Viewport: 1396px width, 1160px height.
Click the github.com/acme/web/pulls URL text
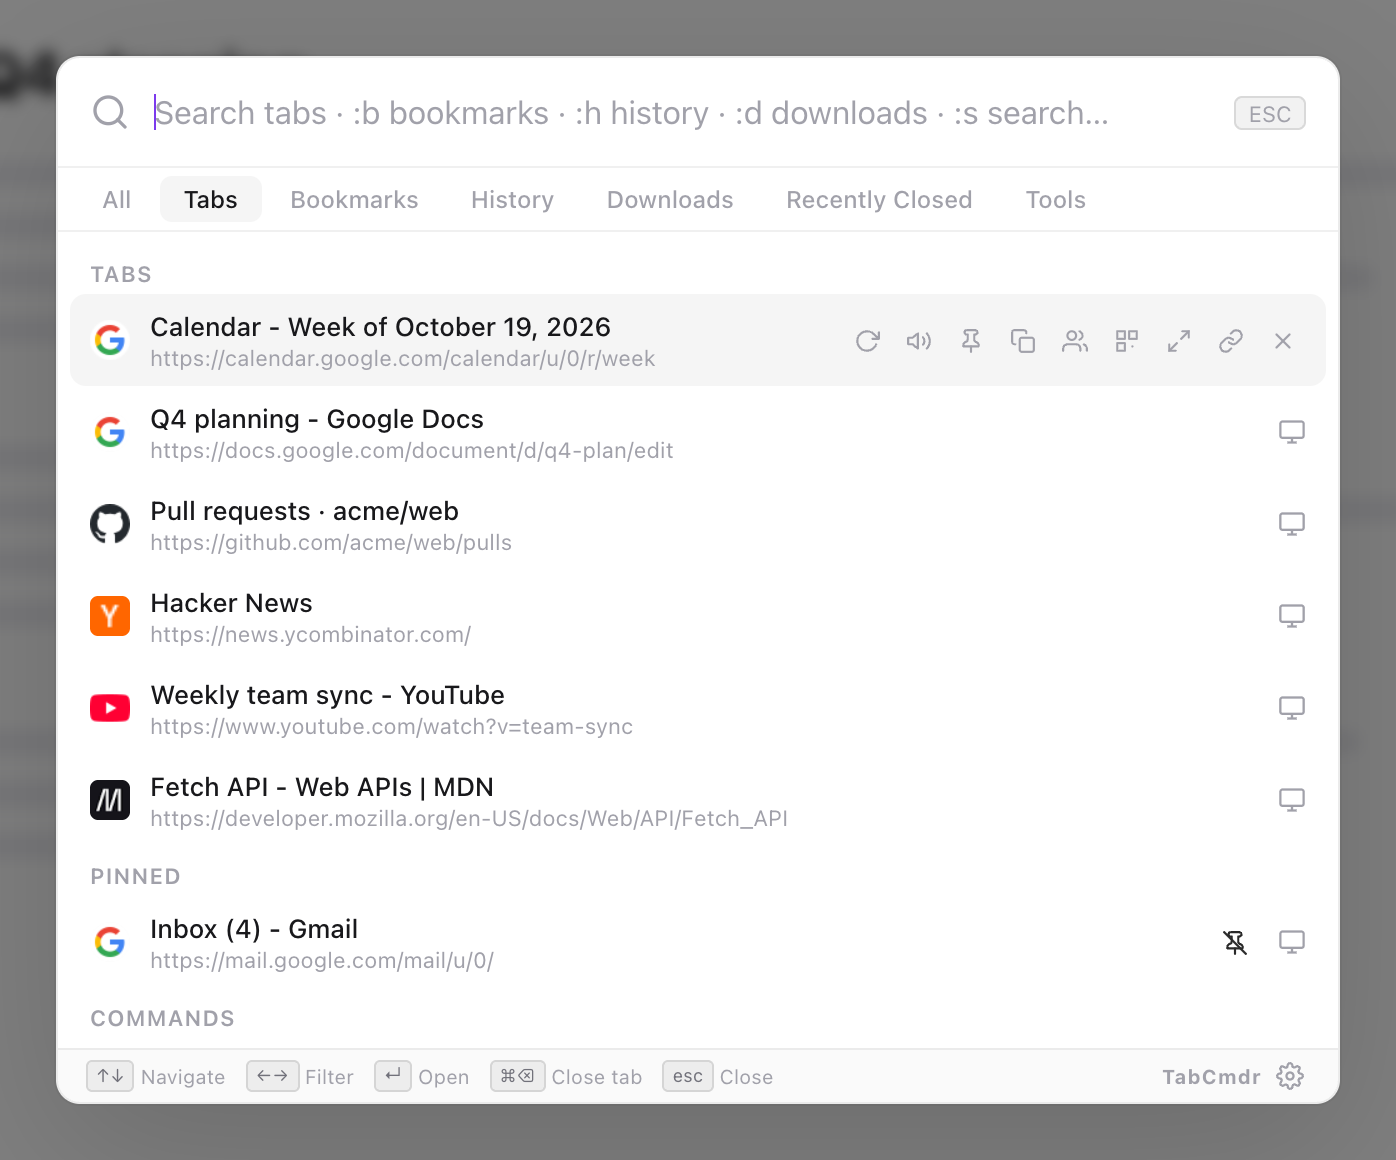[331, 543]
